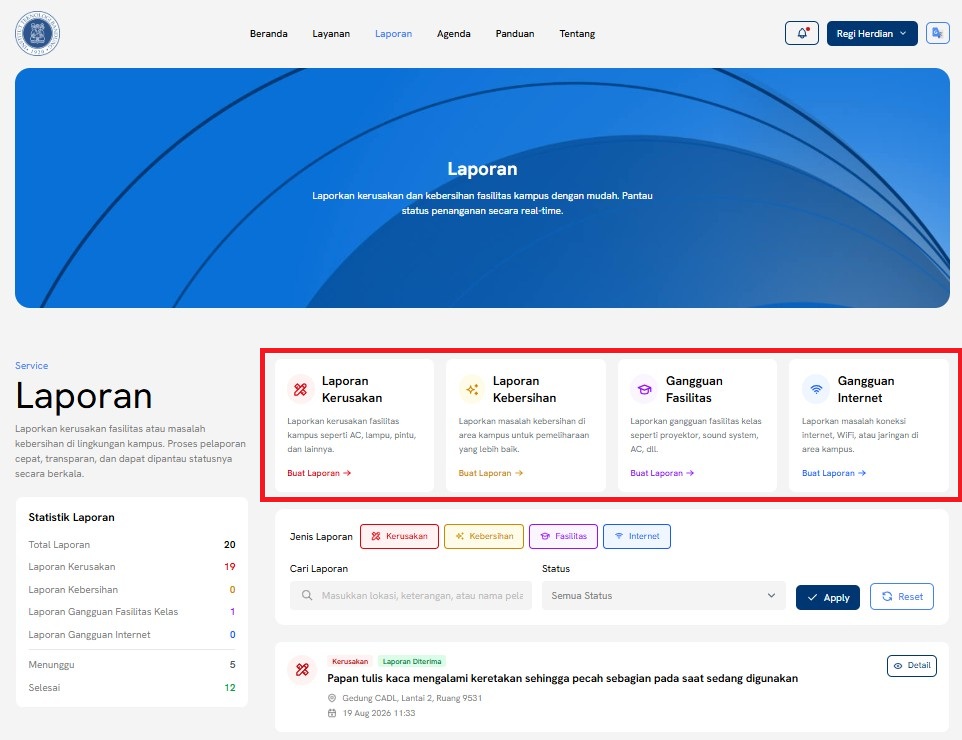The width and height of the screenshot is (962, 740).
Task: Click the Laporan Kerusakan wrench icon
Action: 301,389
